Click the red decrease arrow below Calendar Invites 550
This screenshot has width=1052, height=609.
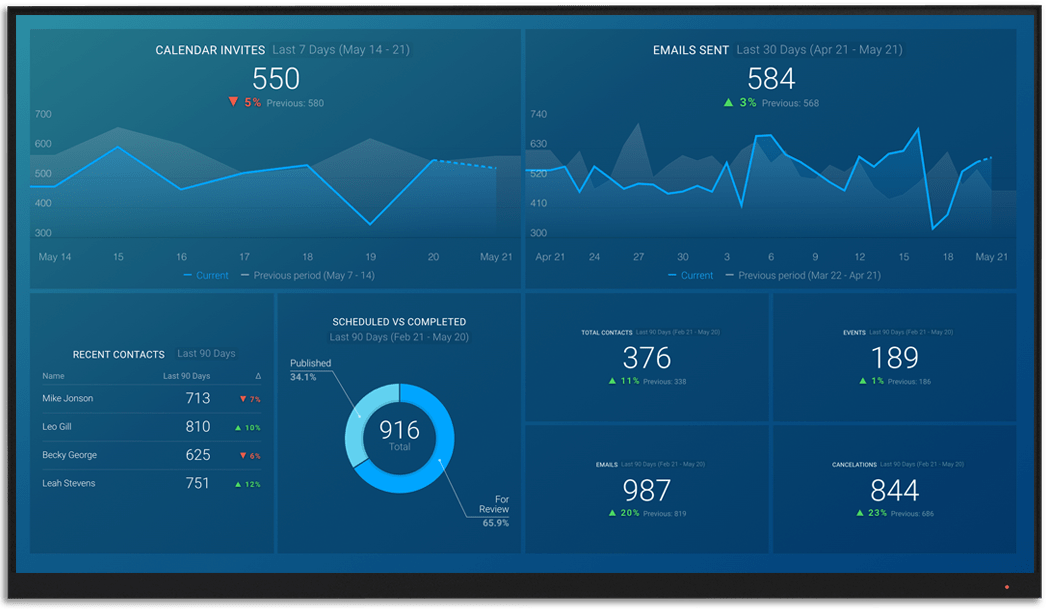click(x=234, y=100)
